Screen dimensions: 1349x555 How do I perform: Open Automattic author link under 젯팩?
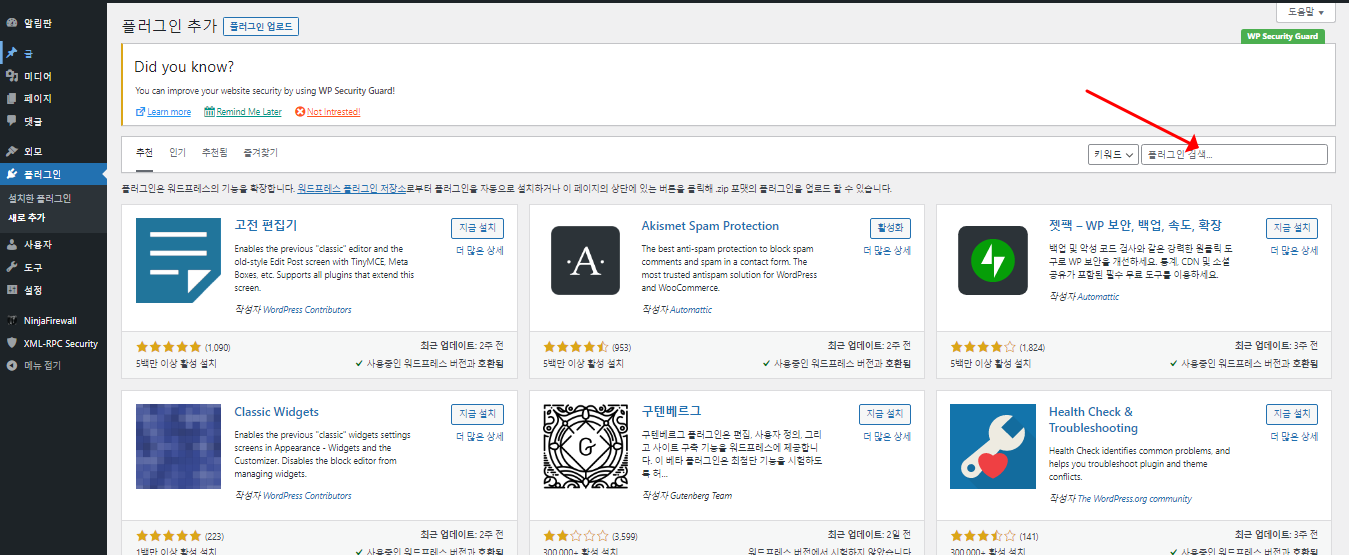pyautogui.click(x=1097, y=297)
